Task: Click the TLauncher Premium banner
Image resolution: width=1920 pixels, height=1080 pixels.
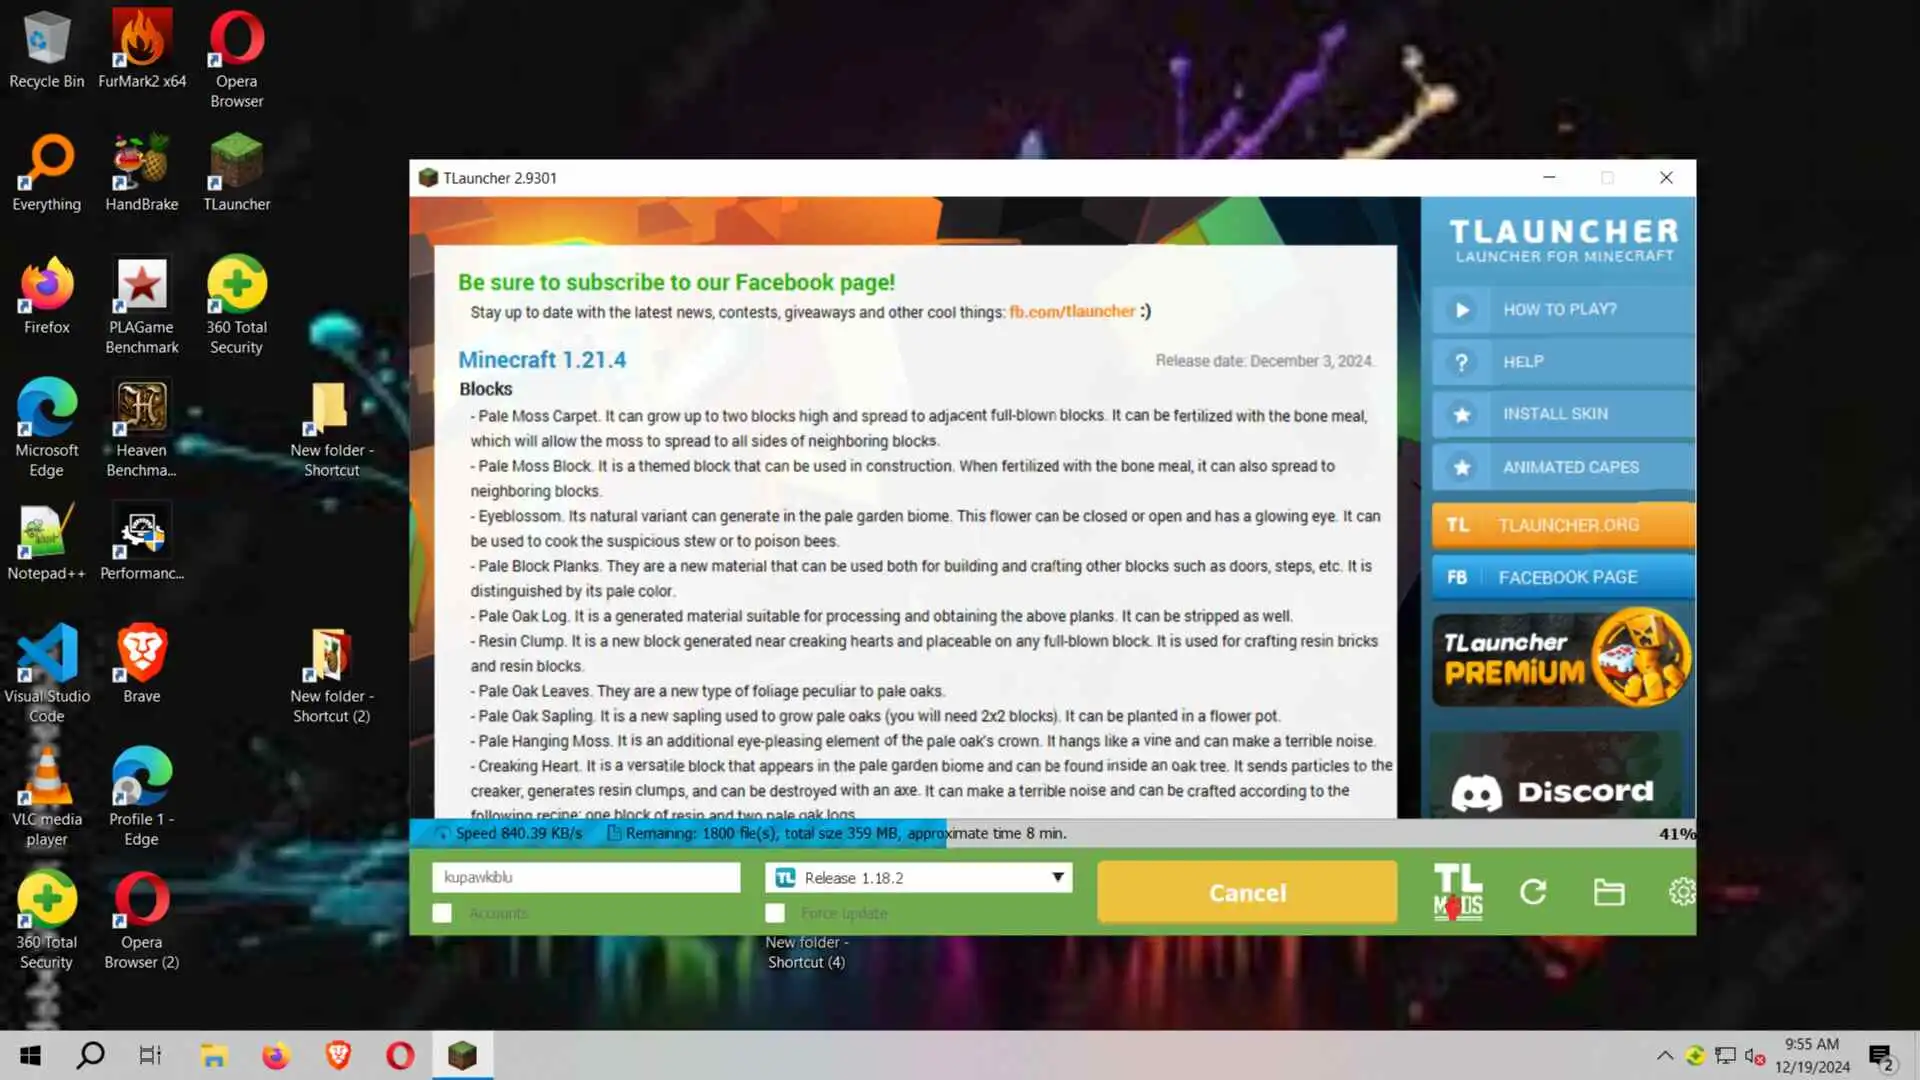Action: (x=1562, y=659)
